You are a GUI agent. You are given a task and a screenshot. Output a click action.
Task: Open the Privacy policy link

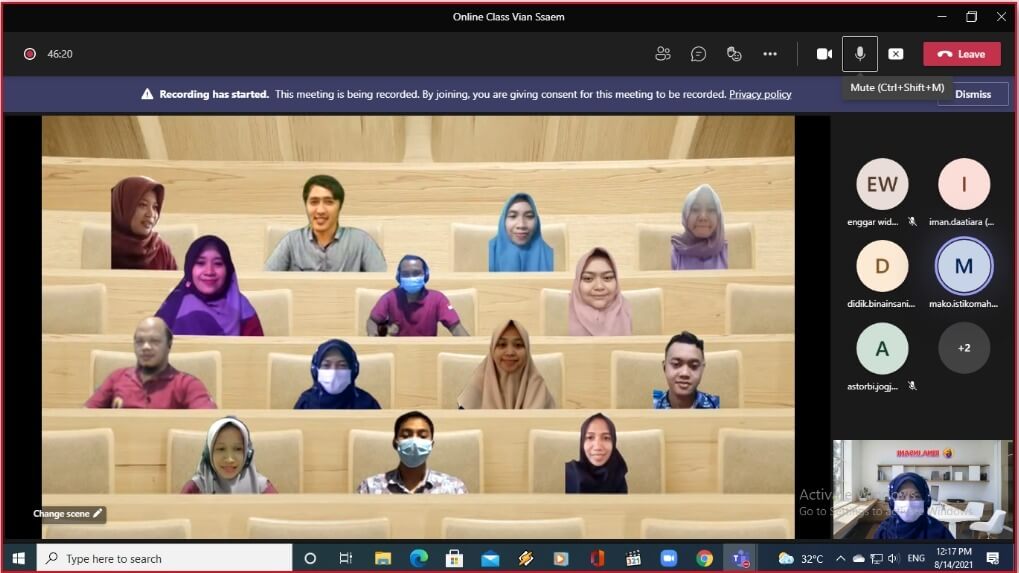point(760,94)
